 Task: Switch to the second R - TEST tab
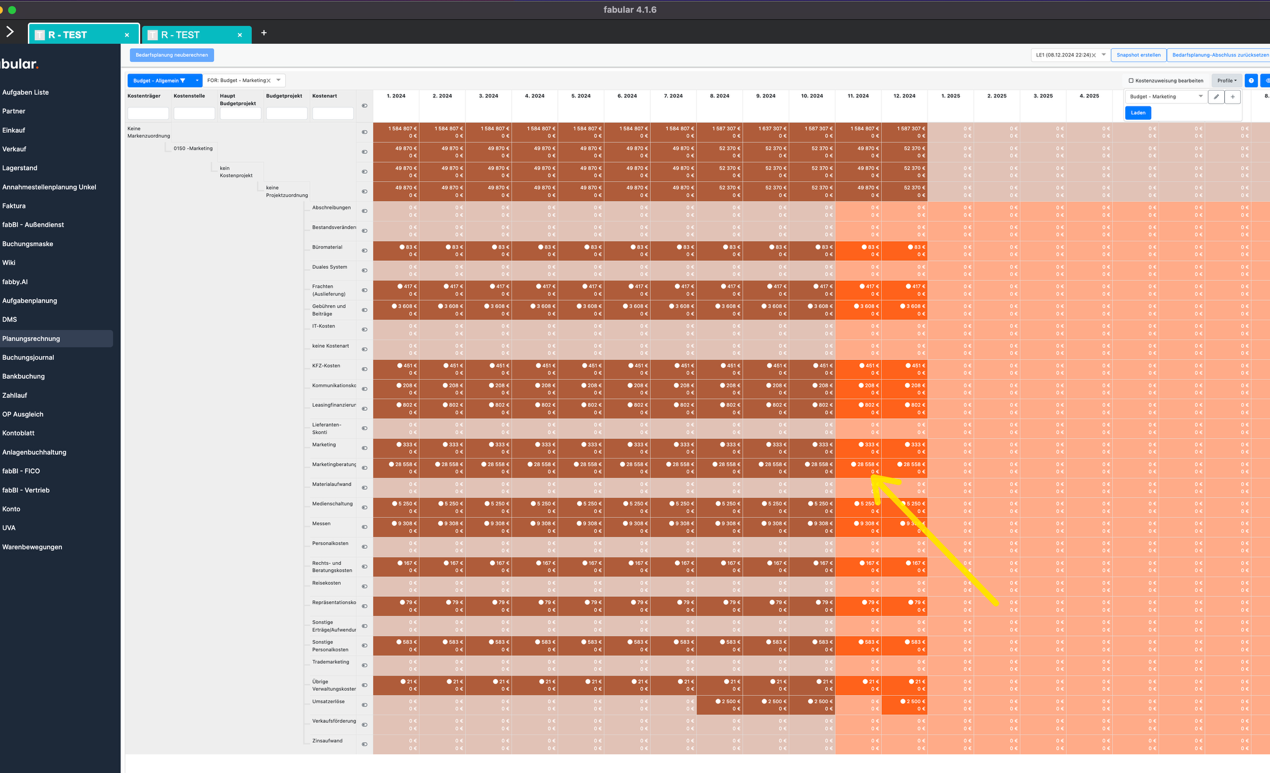click(195, 32)
